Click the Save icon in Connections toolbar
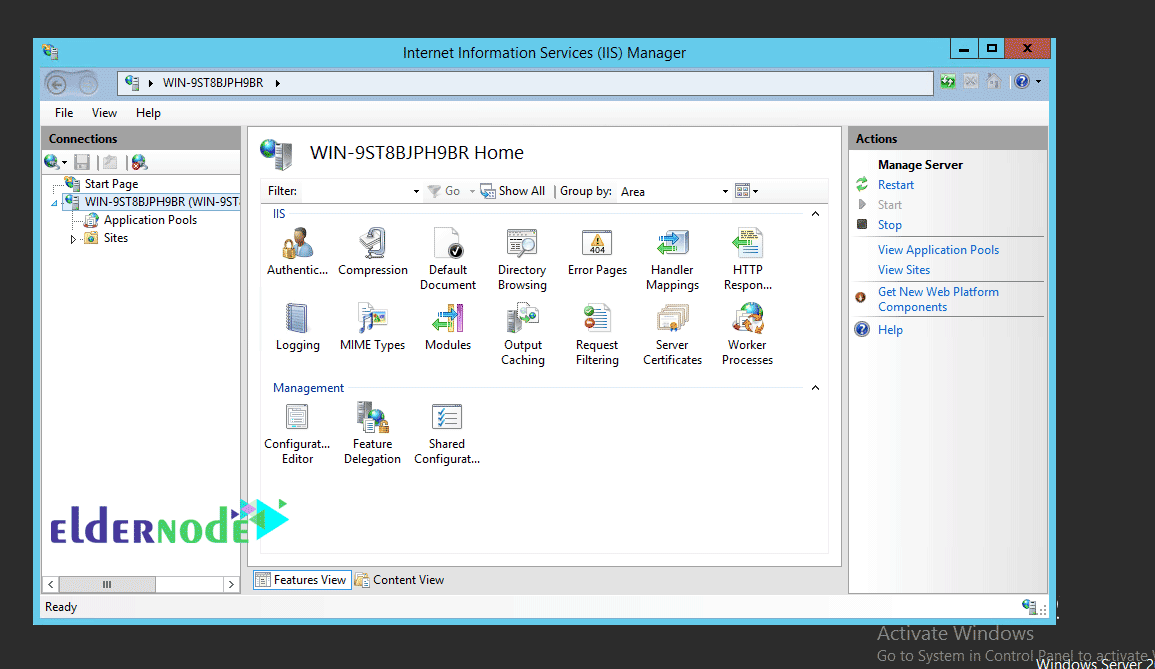Screen dimensions: 1155x669 pyautogui.click(x=82, y=162)
